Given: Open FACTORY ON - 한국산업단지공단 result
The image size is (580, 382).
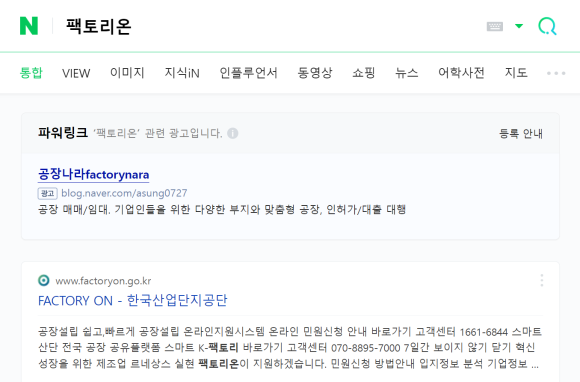Looking at the screenshot, I should coord(132,300).
